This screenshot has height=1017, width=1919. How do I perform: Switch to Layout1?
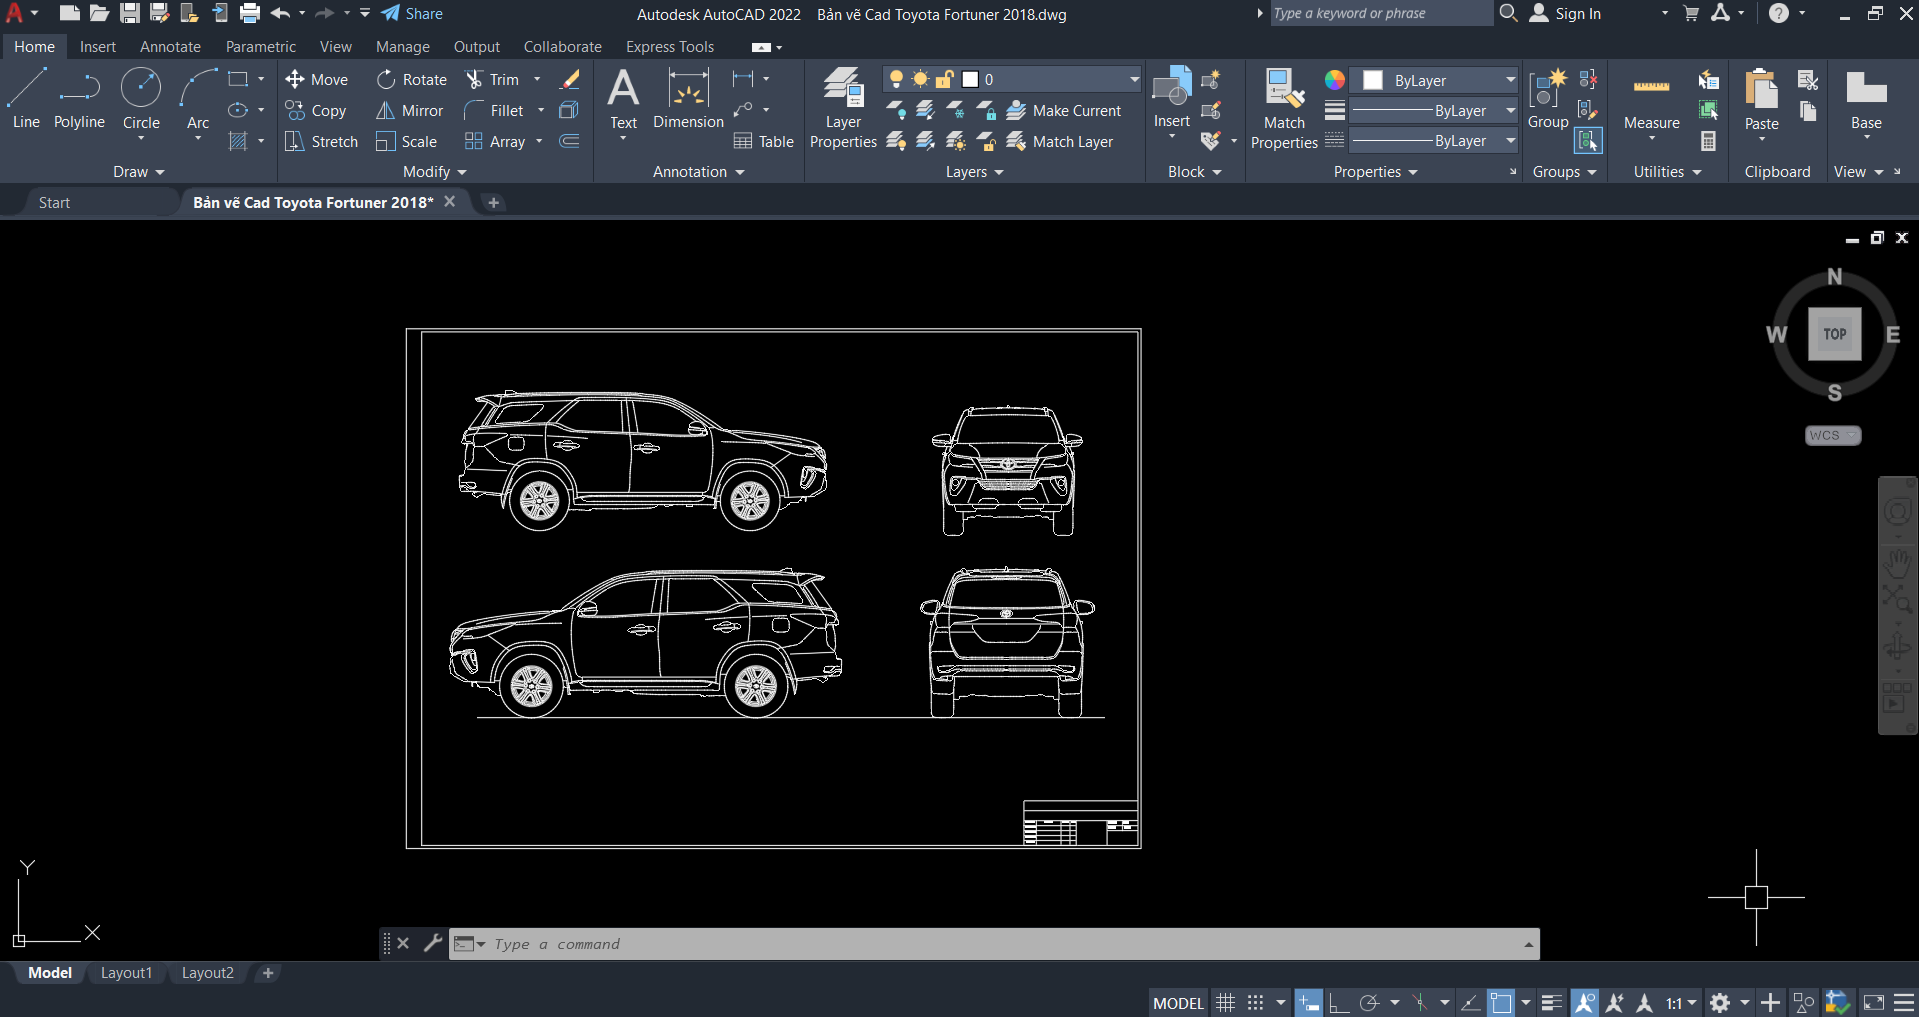pyautogui.click(x=126, y=972)
